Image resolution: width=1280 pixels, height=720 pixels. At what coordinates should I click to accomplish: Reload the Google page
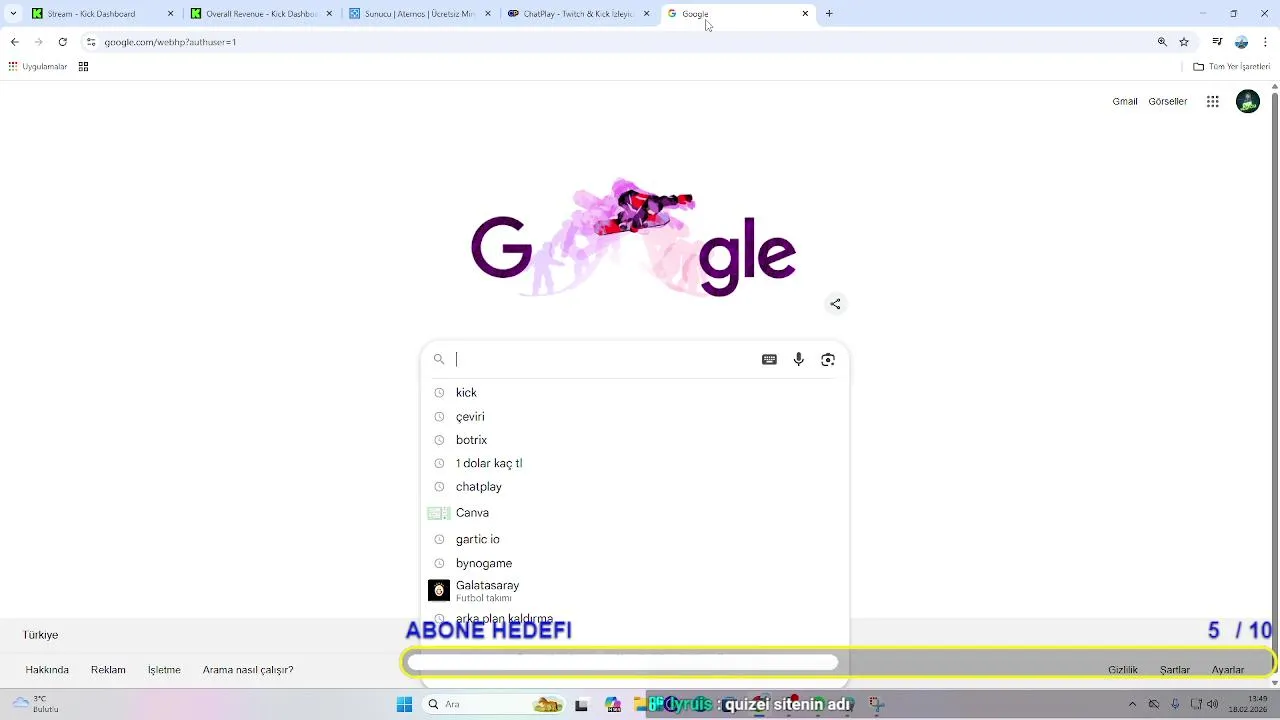point(62,42)
